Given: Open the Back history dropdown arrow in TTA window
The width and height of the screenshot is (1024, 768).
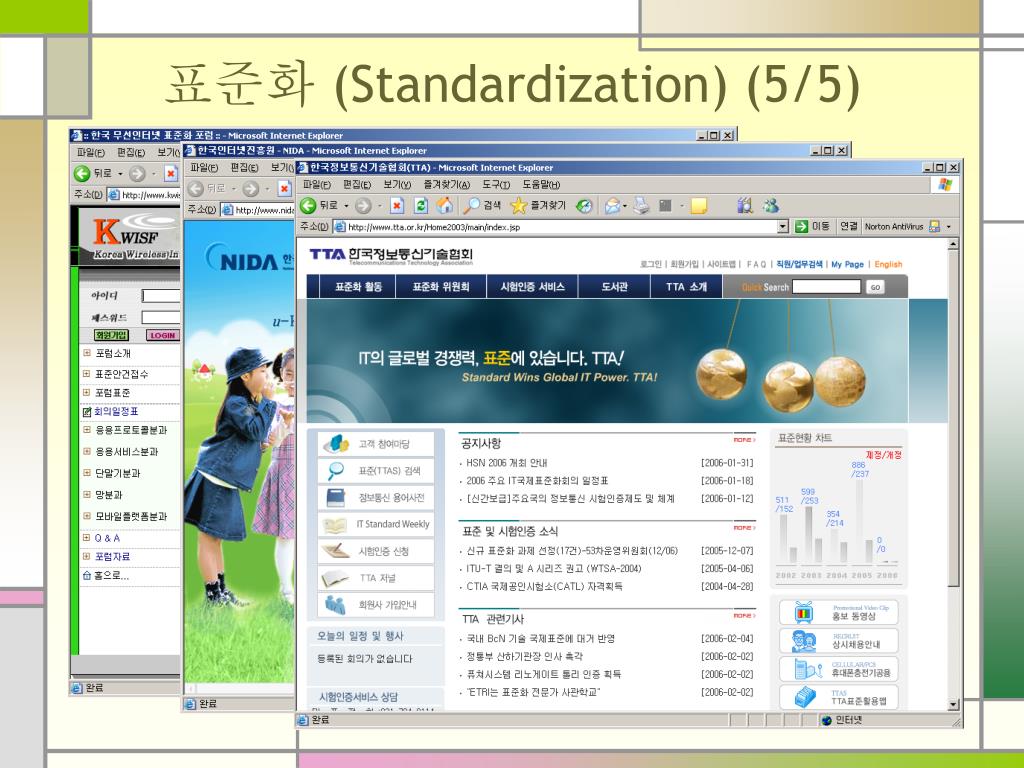Looking at the screenshot, I should [346, 206].
